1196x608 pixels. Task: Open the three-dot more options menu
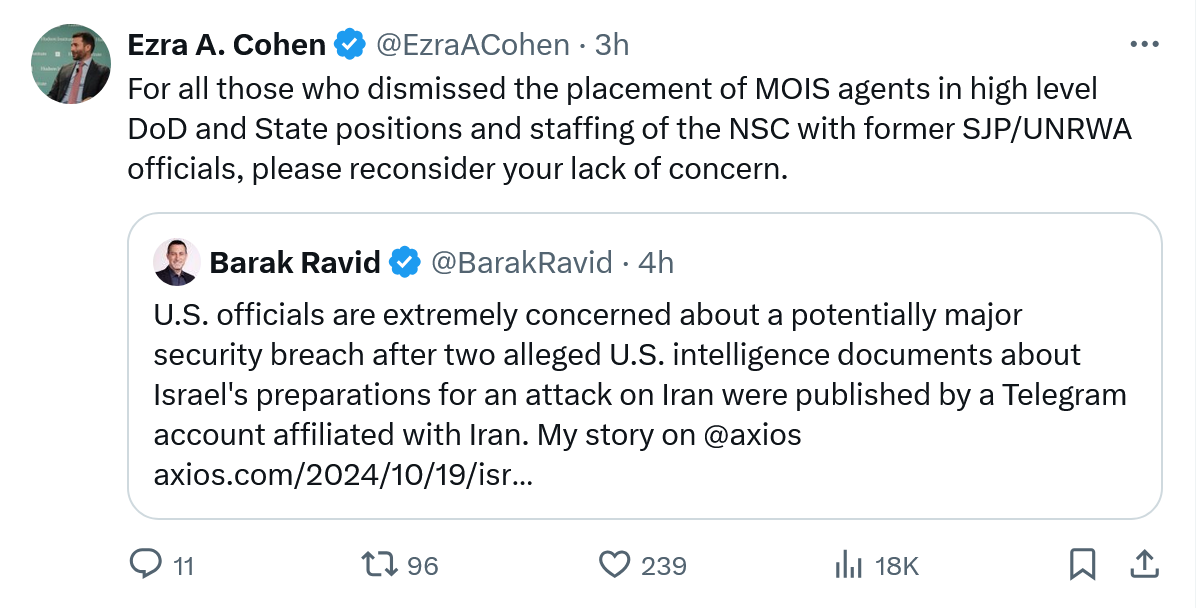coord(1142,45)
